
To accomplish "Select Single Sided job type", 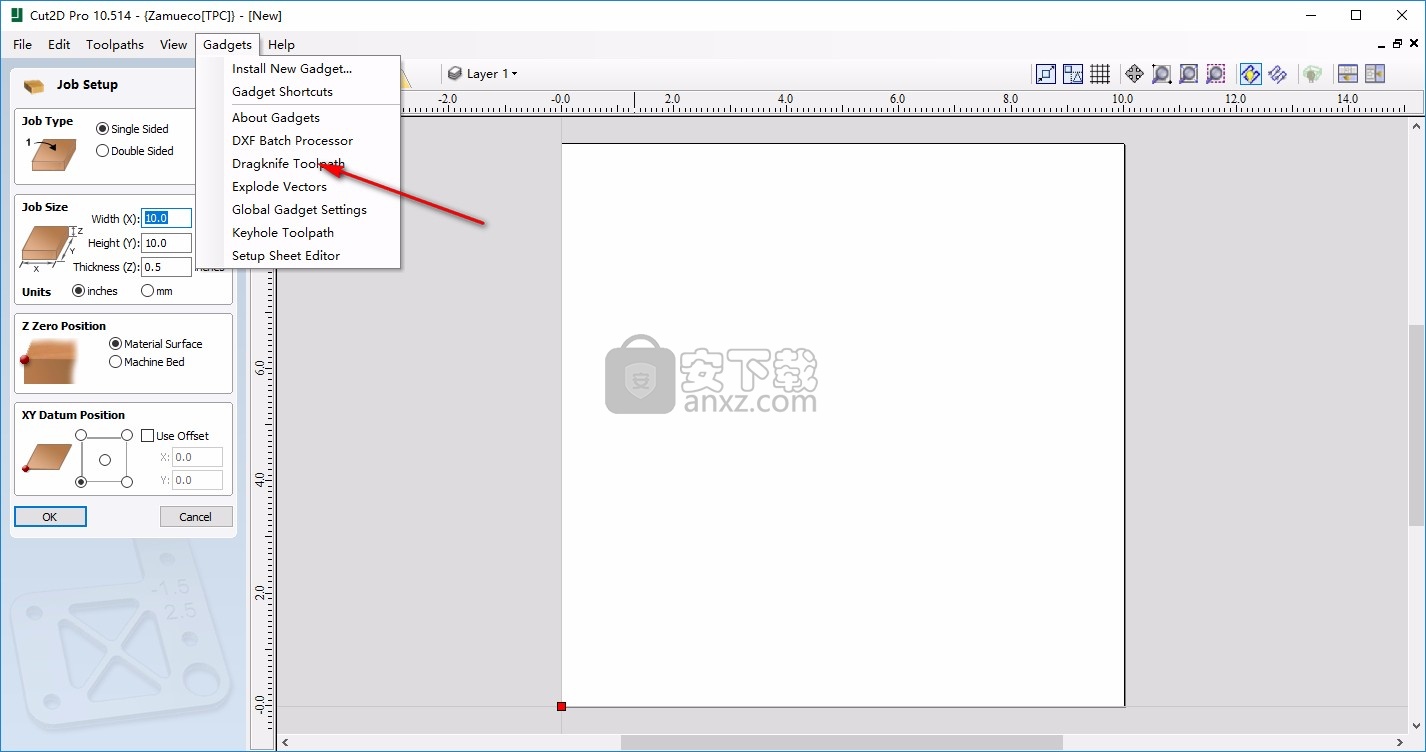I will (102, 129).
